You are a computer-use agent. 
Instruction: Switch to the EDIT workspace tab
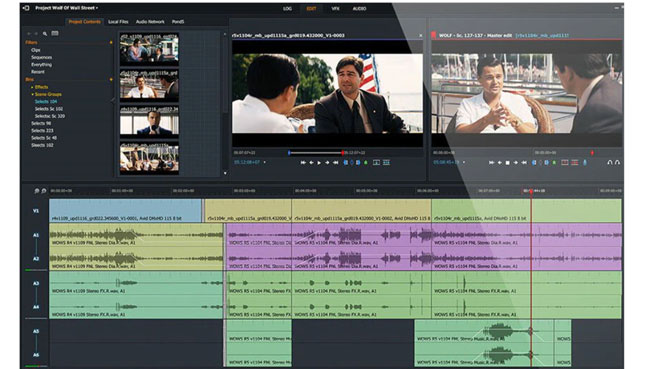click(x=311, y=8)
